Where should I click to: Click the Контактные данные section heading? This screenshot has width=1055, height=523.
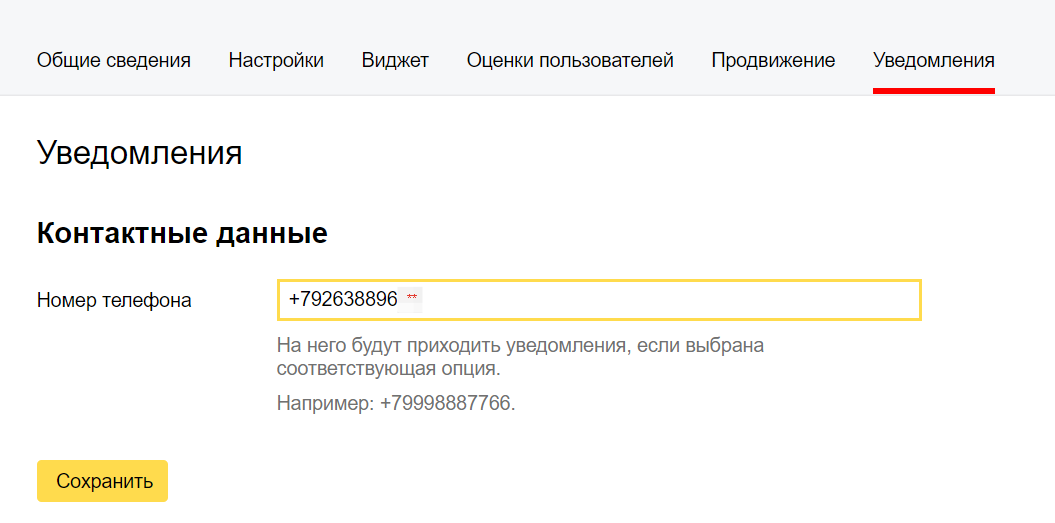[182, 234]
